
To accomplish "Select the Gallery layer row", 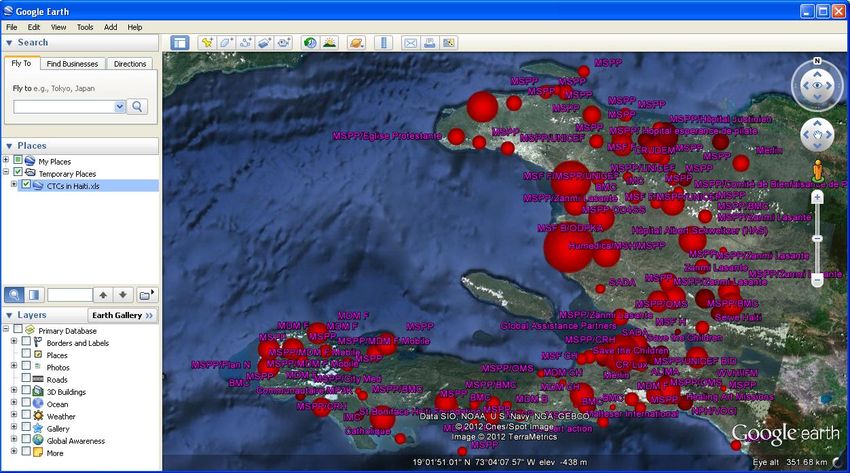I will [57, 429].
